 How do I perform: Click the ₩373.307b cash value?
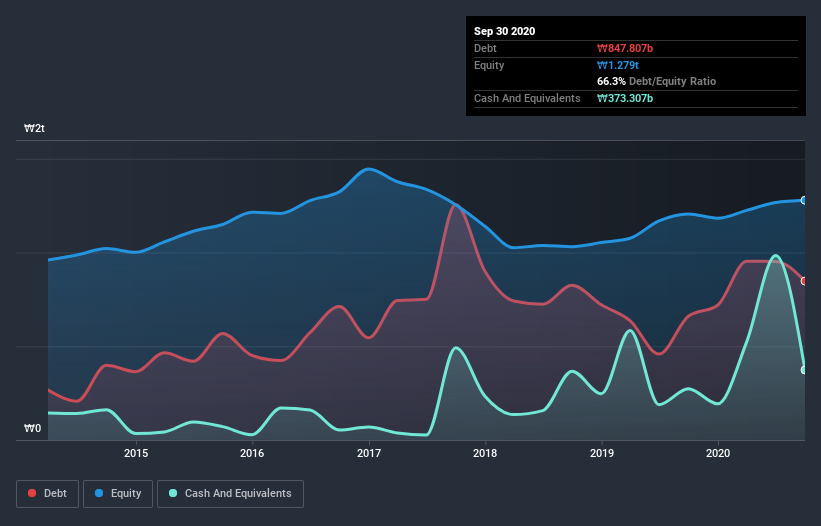[625, 98]
